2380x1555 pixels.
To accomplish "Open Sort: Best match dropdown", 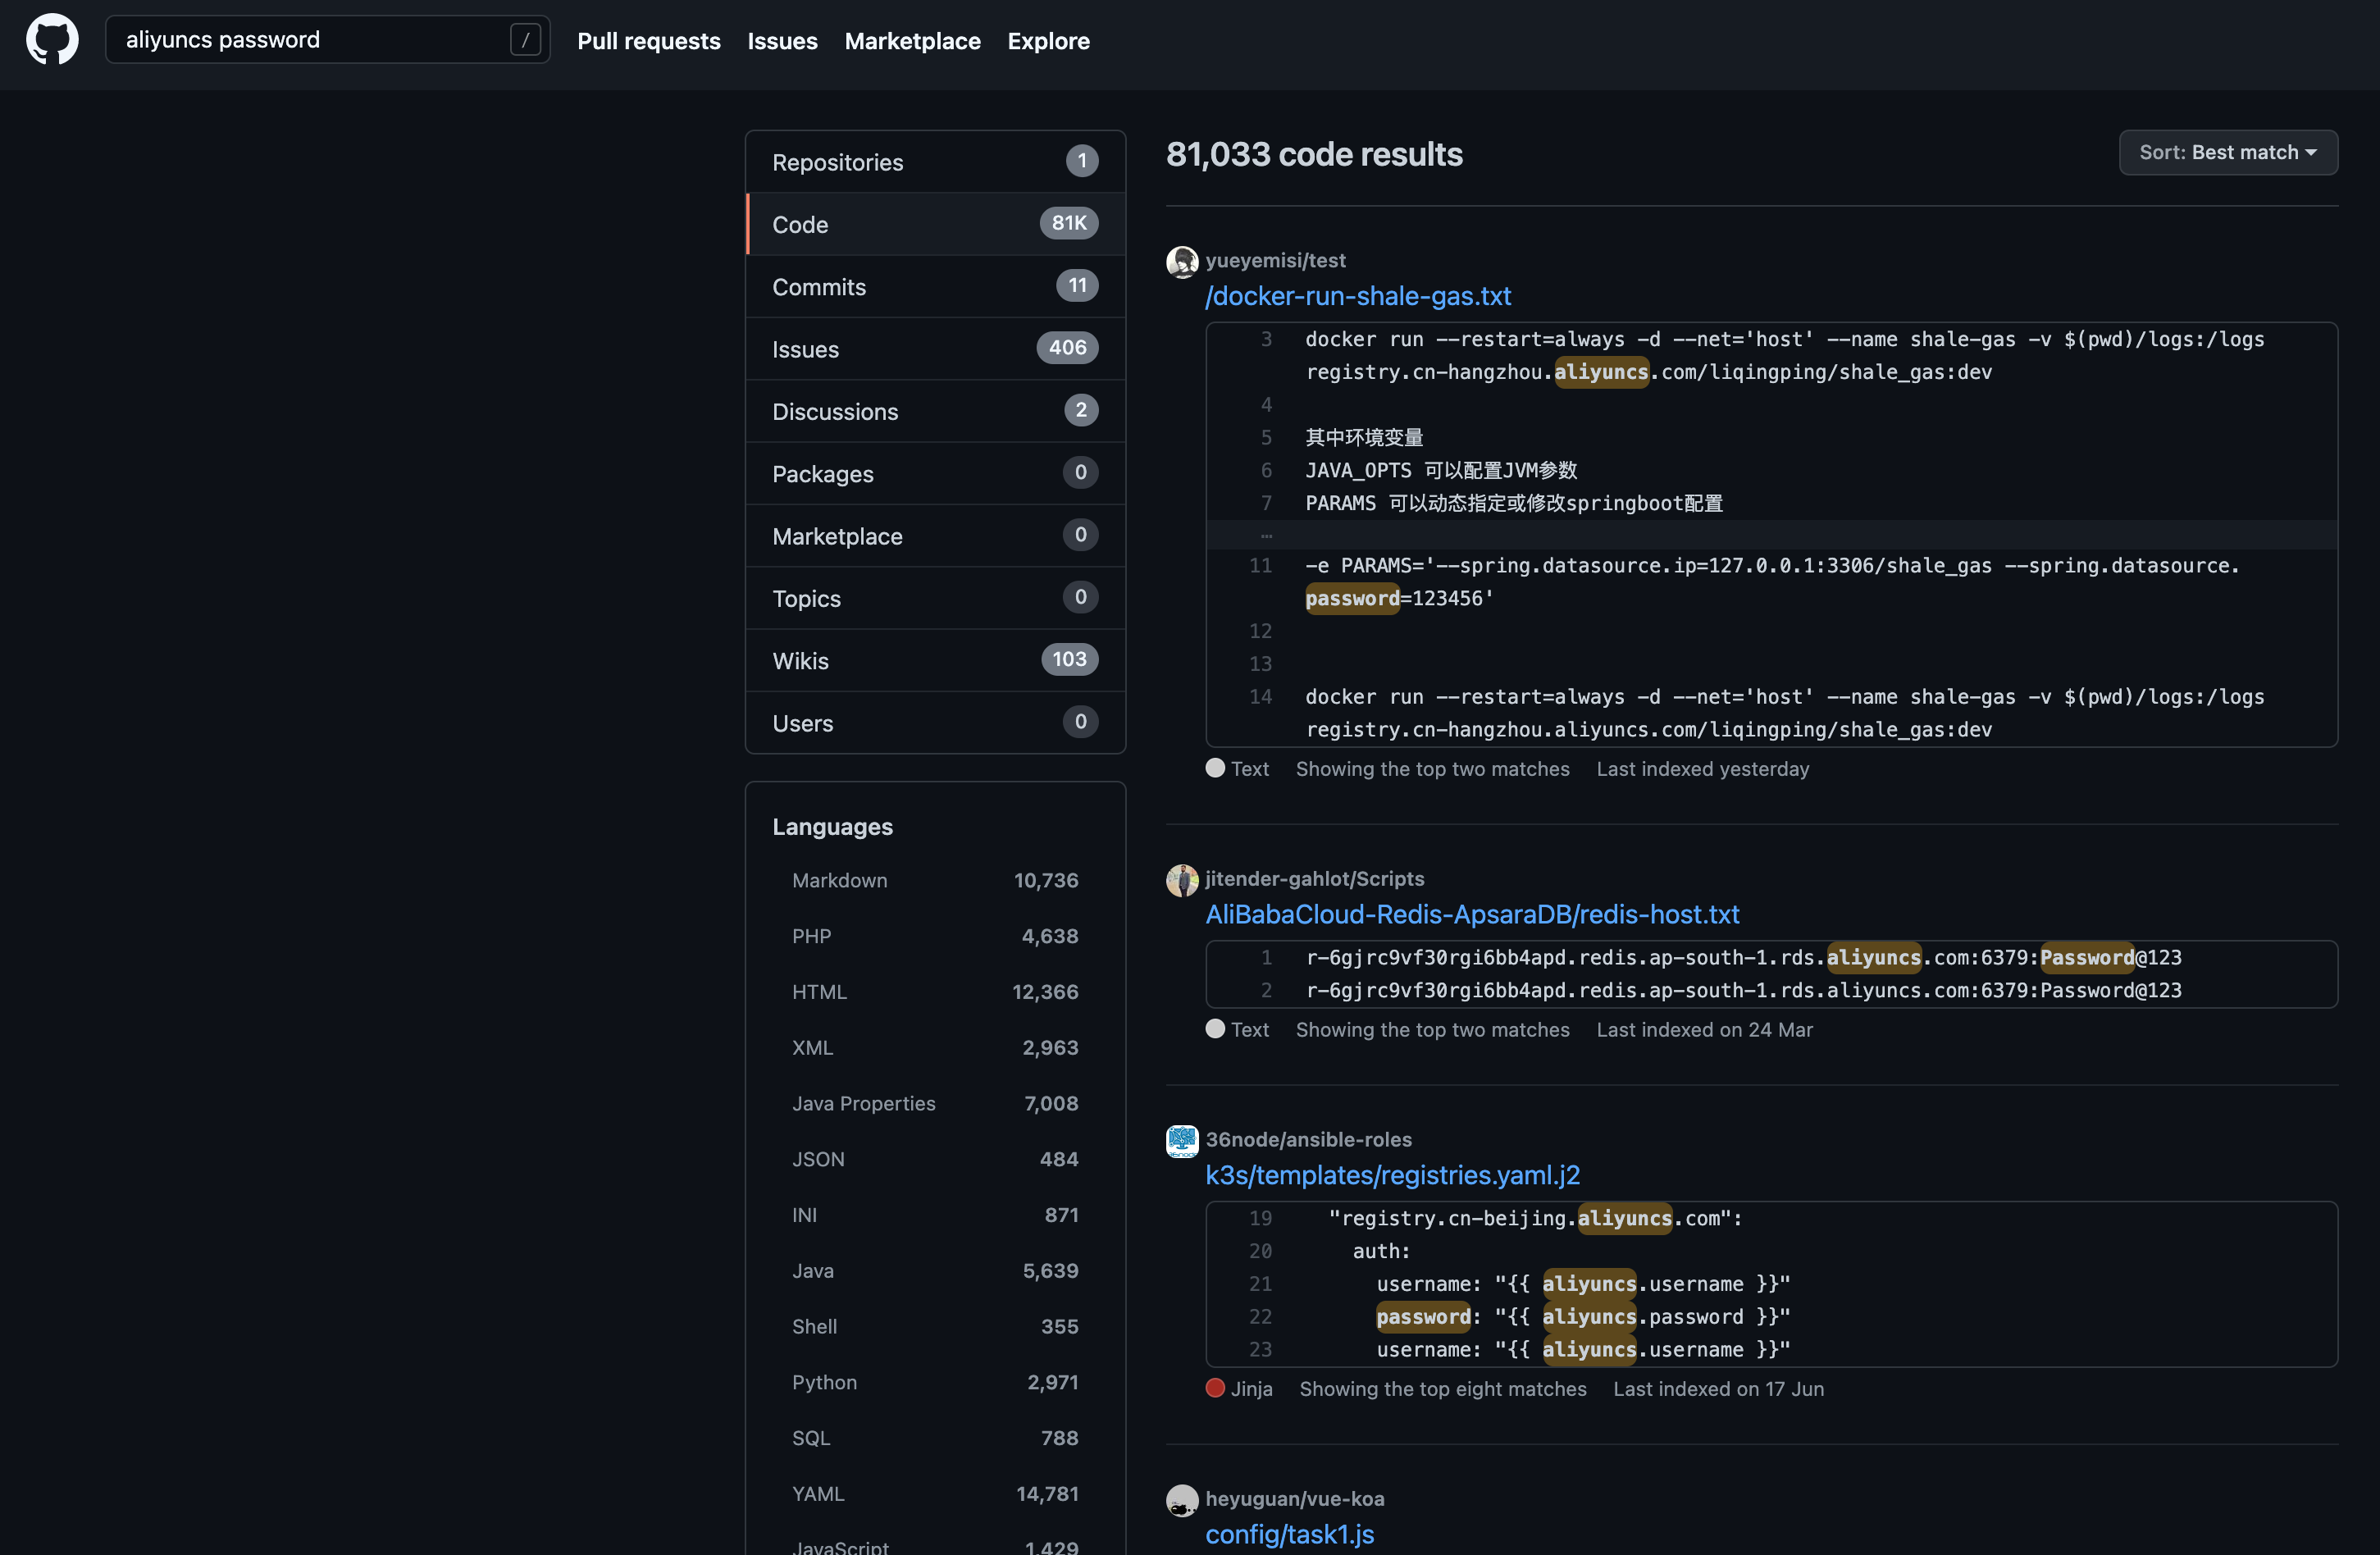I will pyautogui.click(x=2227, y=149).
